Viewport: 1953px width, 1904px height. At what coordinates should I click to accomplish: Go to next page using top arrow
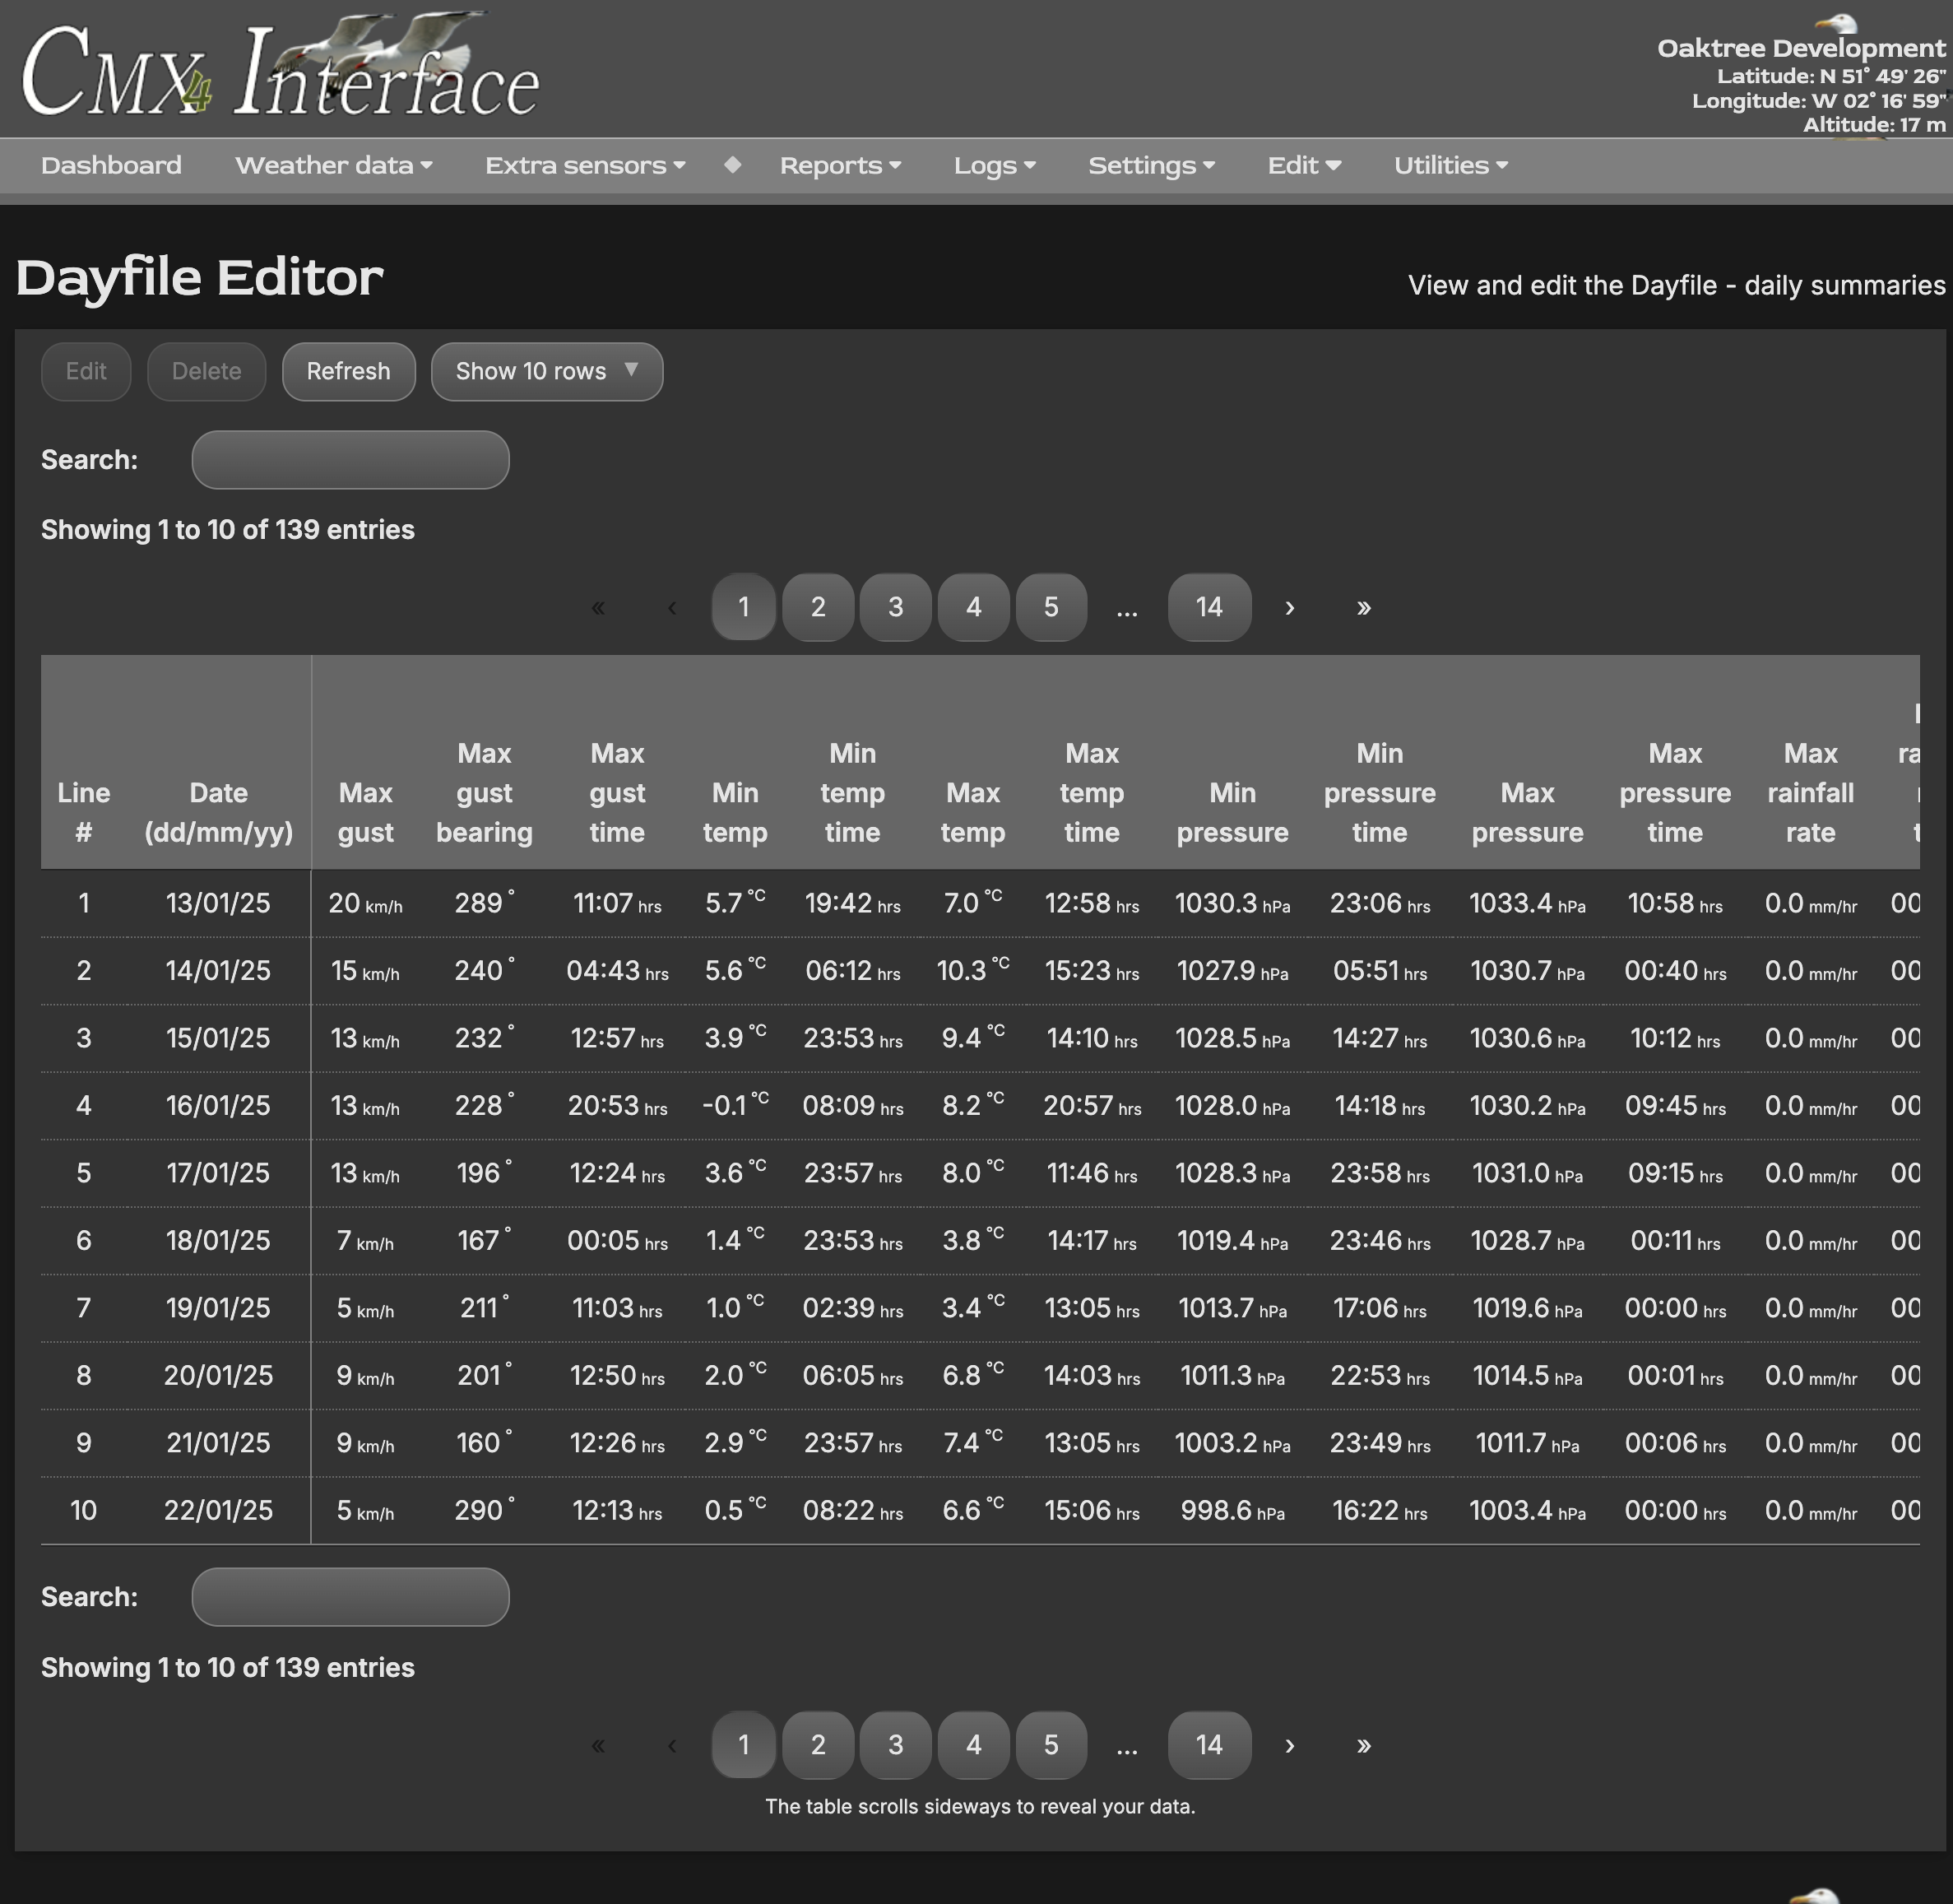pos(1289,607)
